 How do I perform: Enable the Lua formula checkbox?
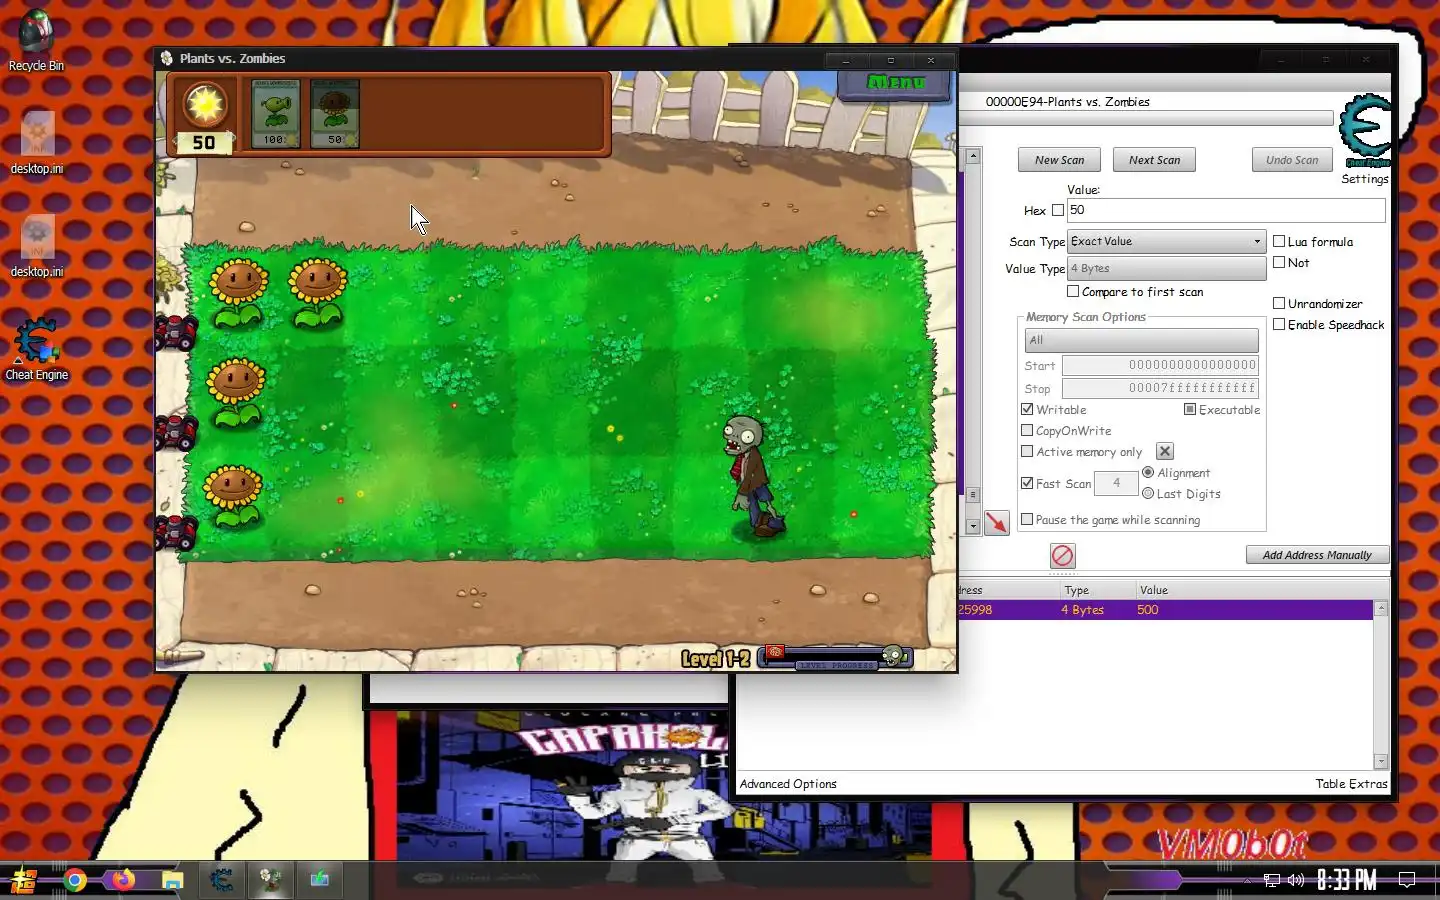click(x=1278, y=241)
